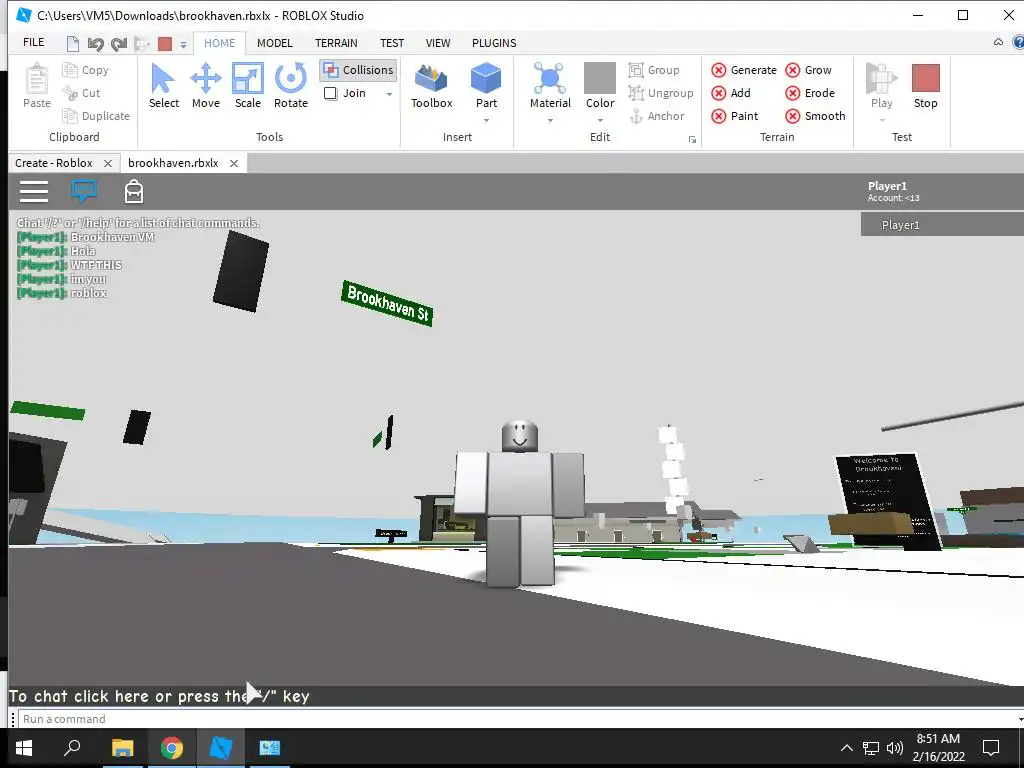Image resolution: width=1024 pixels, height=768 pixels.
Task: Select the HOME ribbon tab
Action: pyautogui.click(x=219, y=43)
